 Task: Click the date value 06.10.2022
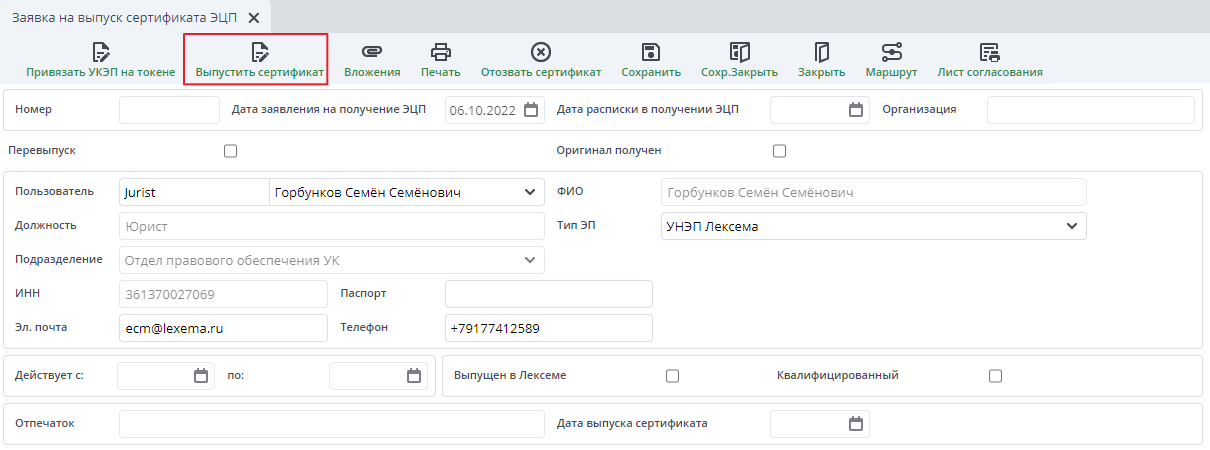tap(483, 111)
